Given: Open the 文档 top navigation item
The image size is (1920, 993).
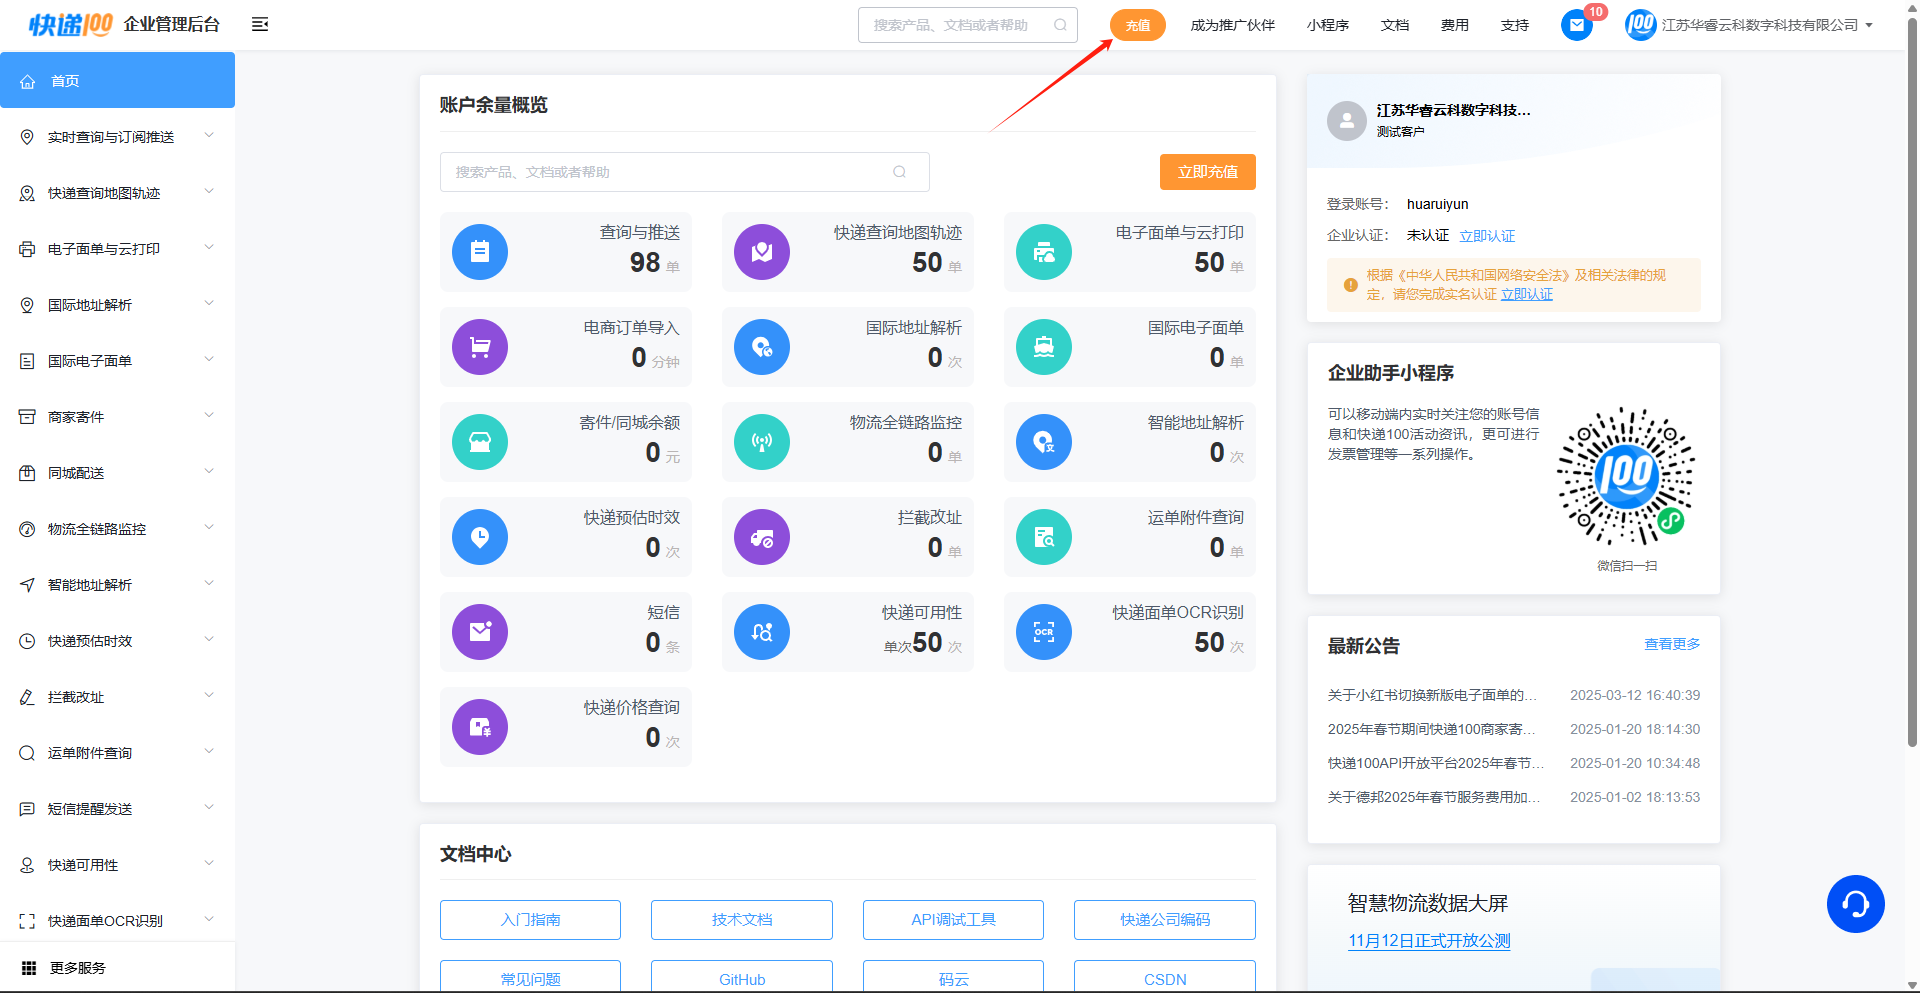Looking at the screenshot, I should point(1394,25).
